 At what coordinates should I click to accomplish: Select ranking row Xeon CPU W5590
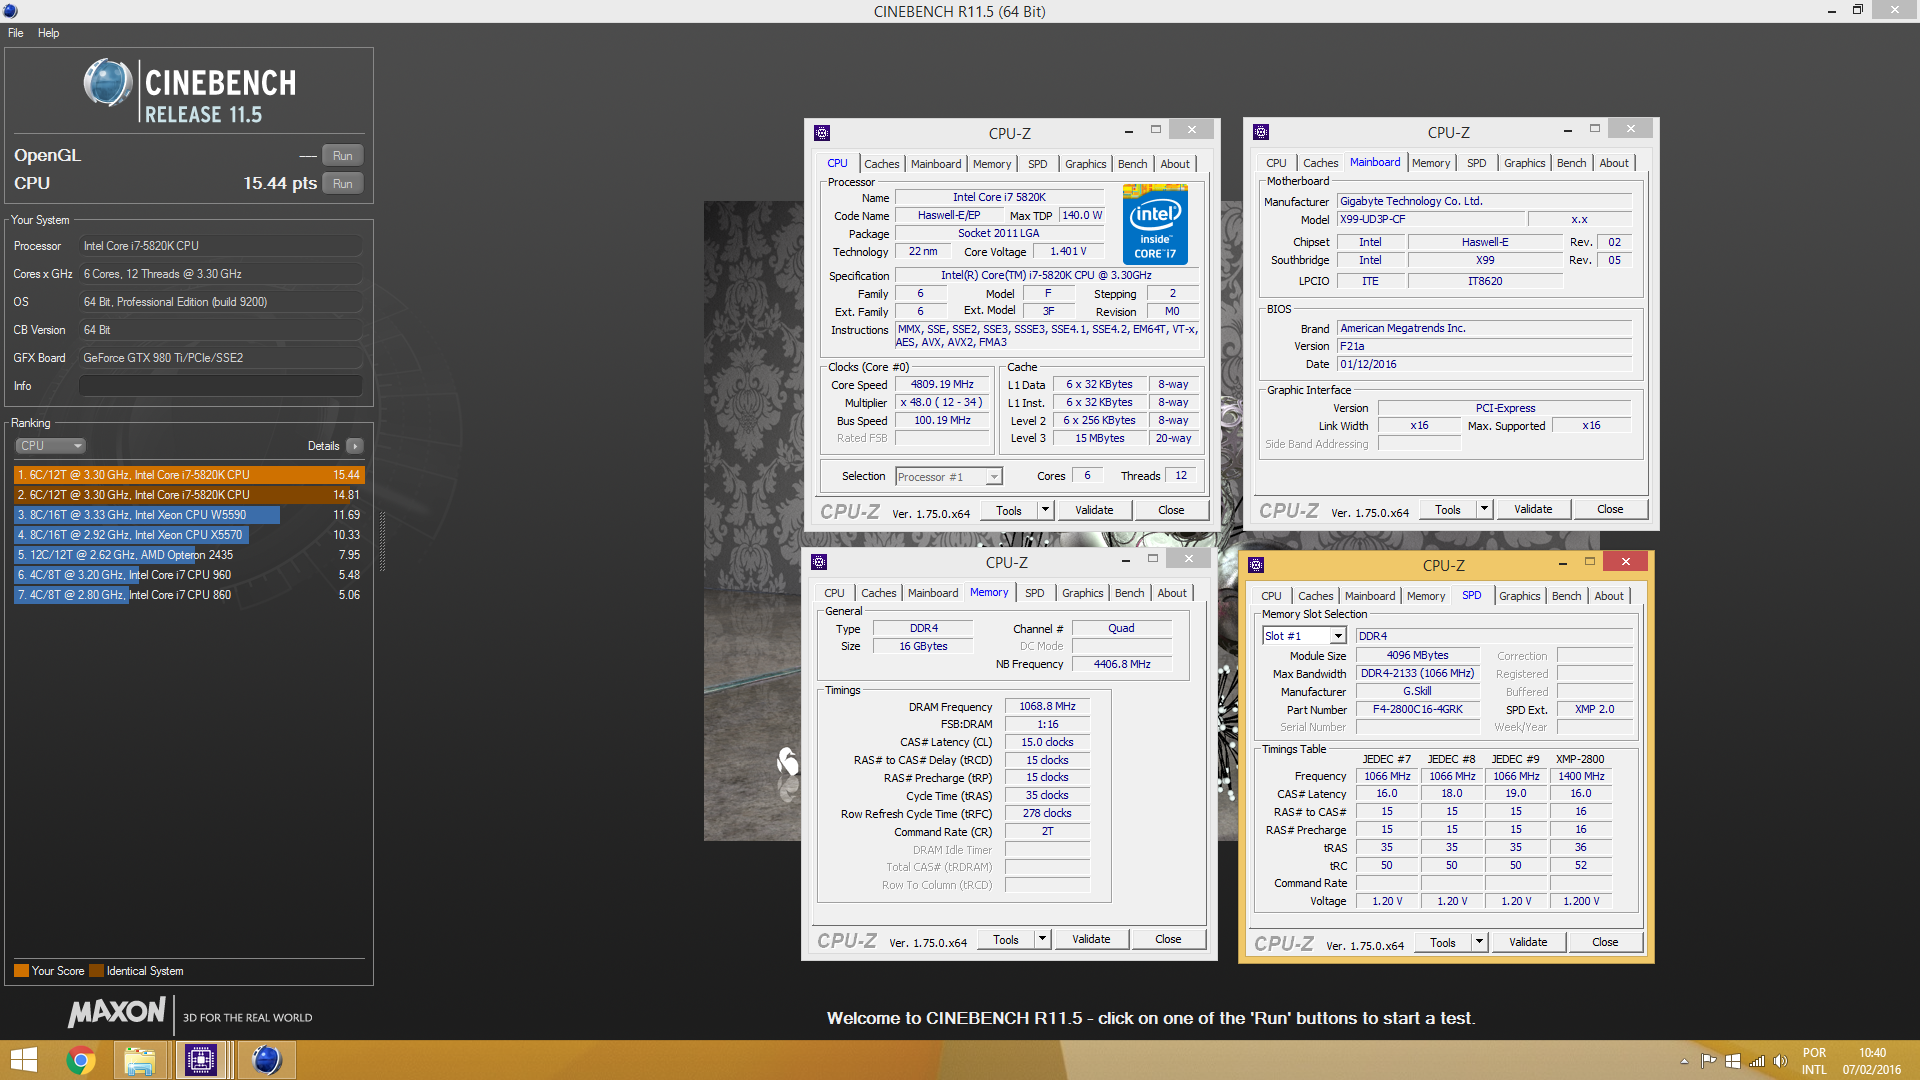click(189, 515)
